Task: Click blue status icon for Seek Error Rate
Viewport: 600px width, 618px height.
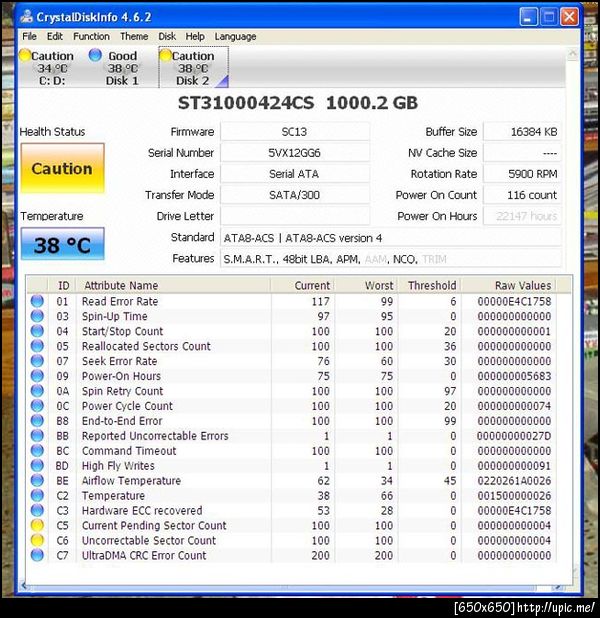Action: [37, 361]
